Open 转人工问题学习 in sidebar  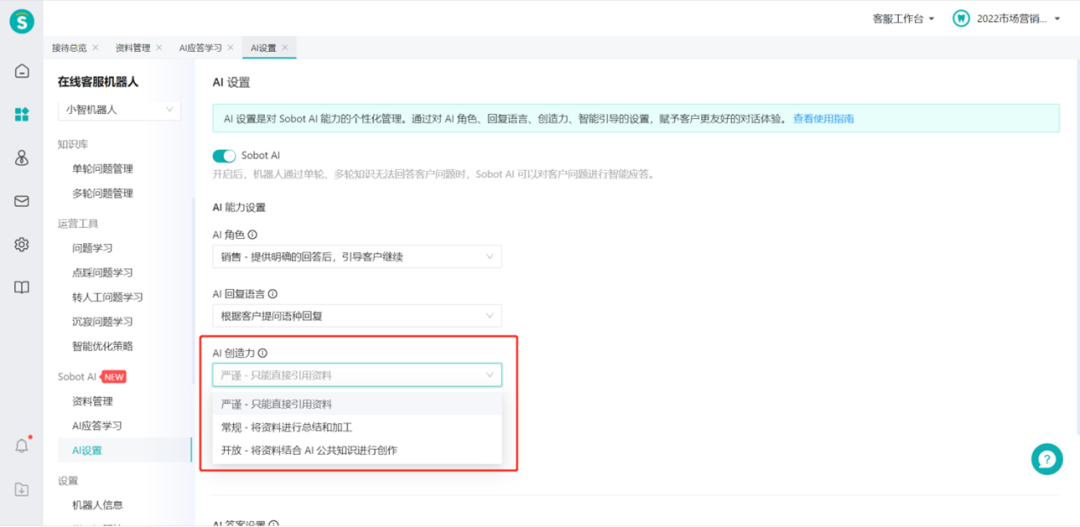[x=107, y=297]
